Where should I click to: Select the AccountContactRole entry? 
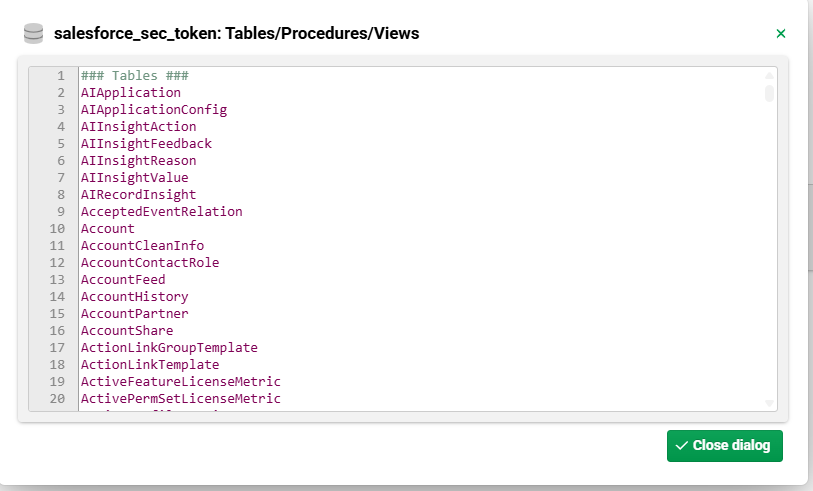pyautogui.click(x=150, y=263)
